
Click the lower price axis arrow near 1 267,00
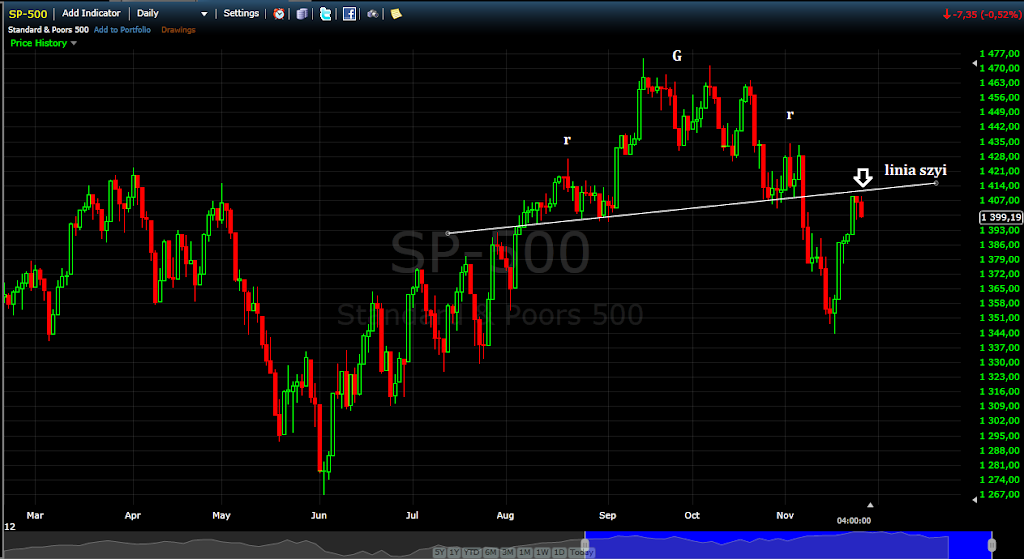coord(976,499)
